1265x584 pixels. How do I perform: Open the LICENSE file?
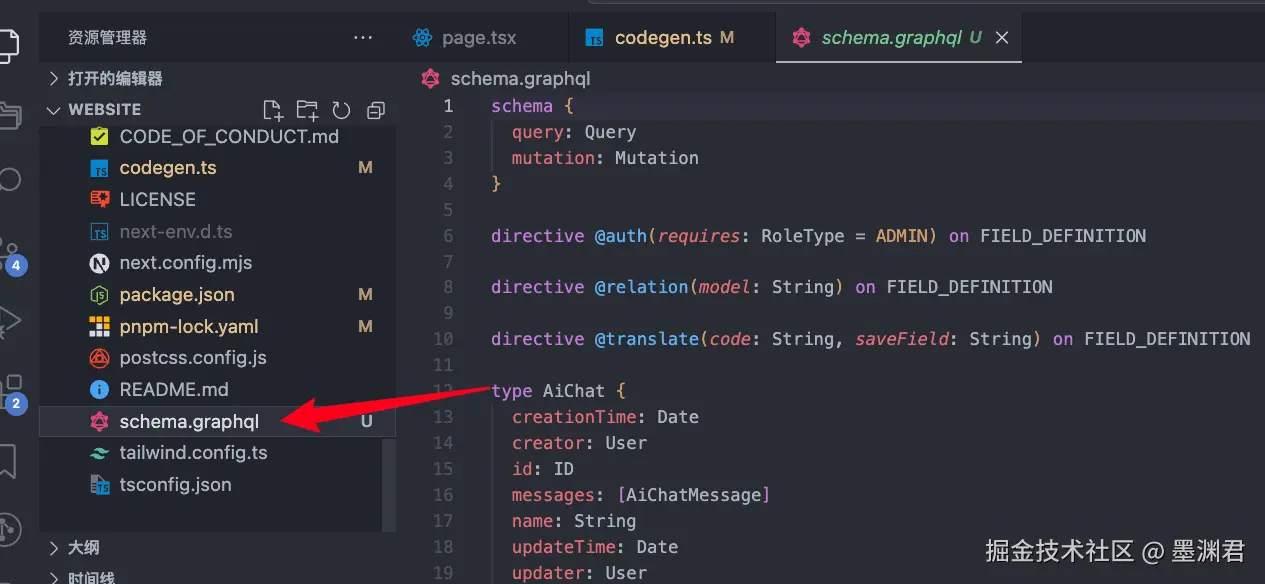pyautogui.click(x=158, y=199)
